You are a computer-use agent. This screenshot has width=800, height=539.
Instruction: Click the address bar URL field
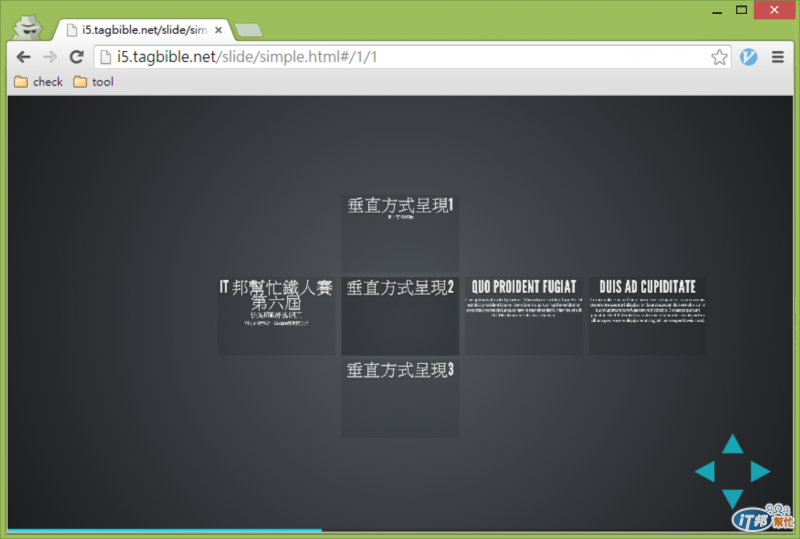412,57
